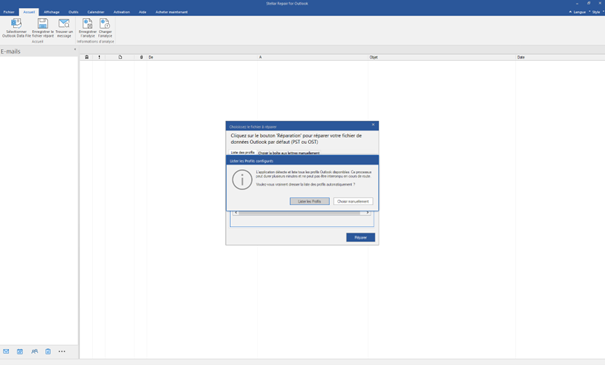Click the horizontal scrollbar right arrow in dialog
The width and height of the screenshot is (605, 365).
367,213
